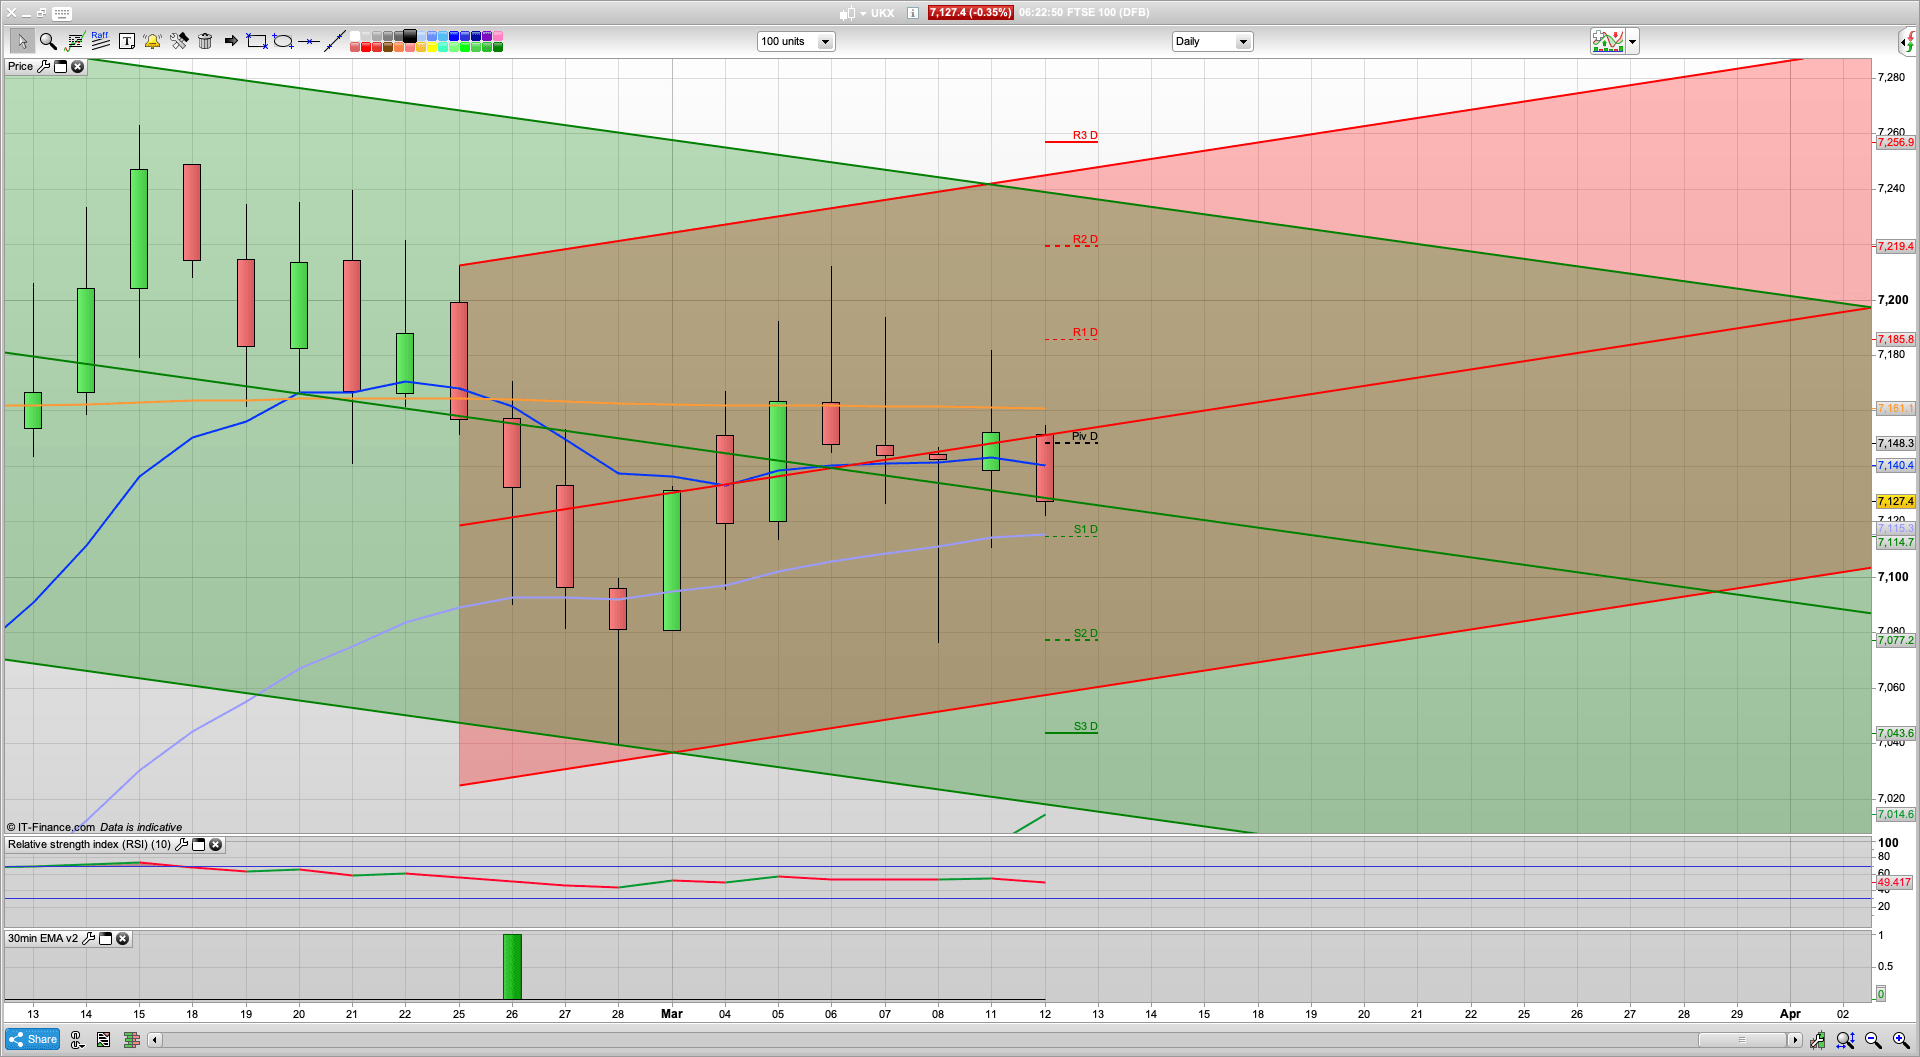Viewport: 1920px width, 1057px height.
Task: Select the ellipse drawing tool
Action: point(283,41)
